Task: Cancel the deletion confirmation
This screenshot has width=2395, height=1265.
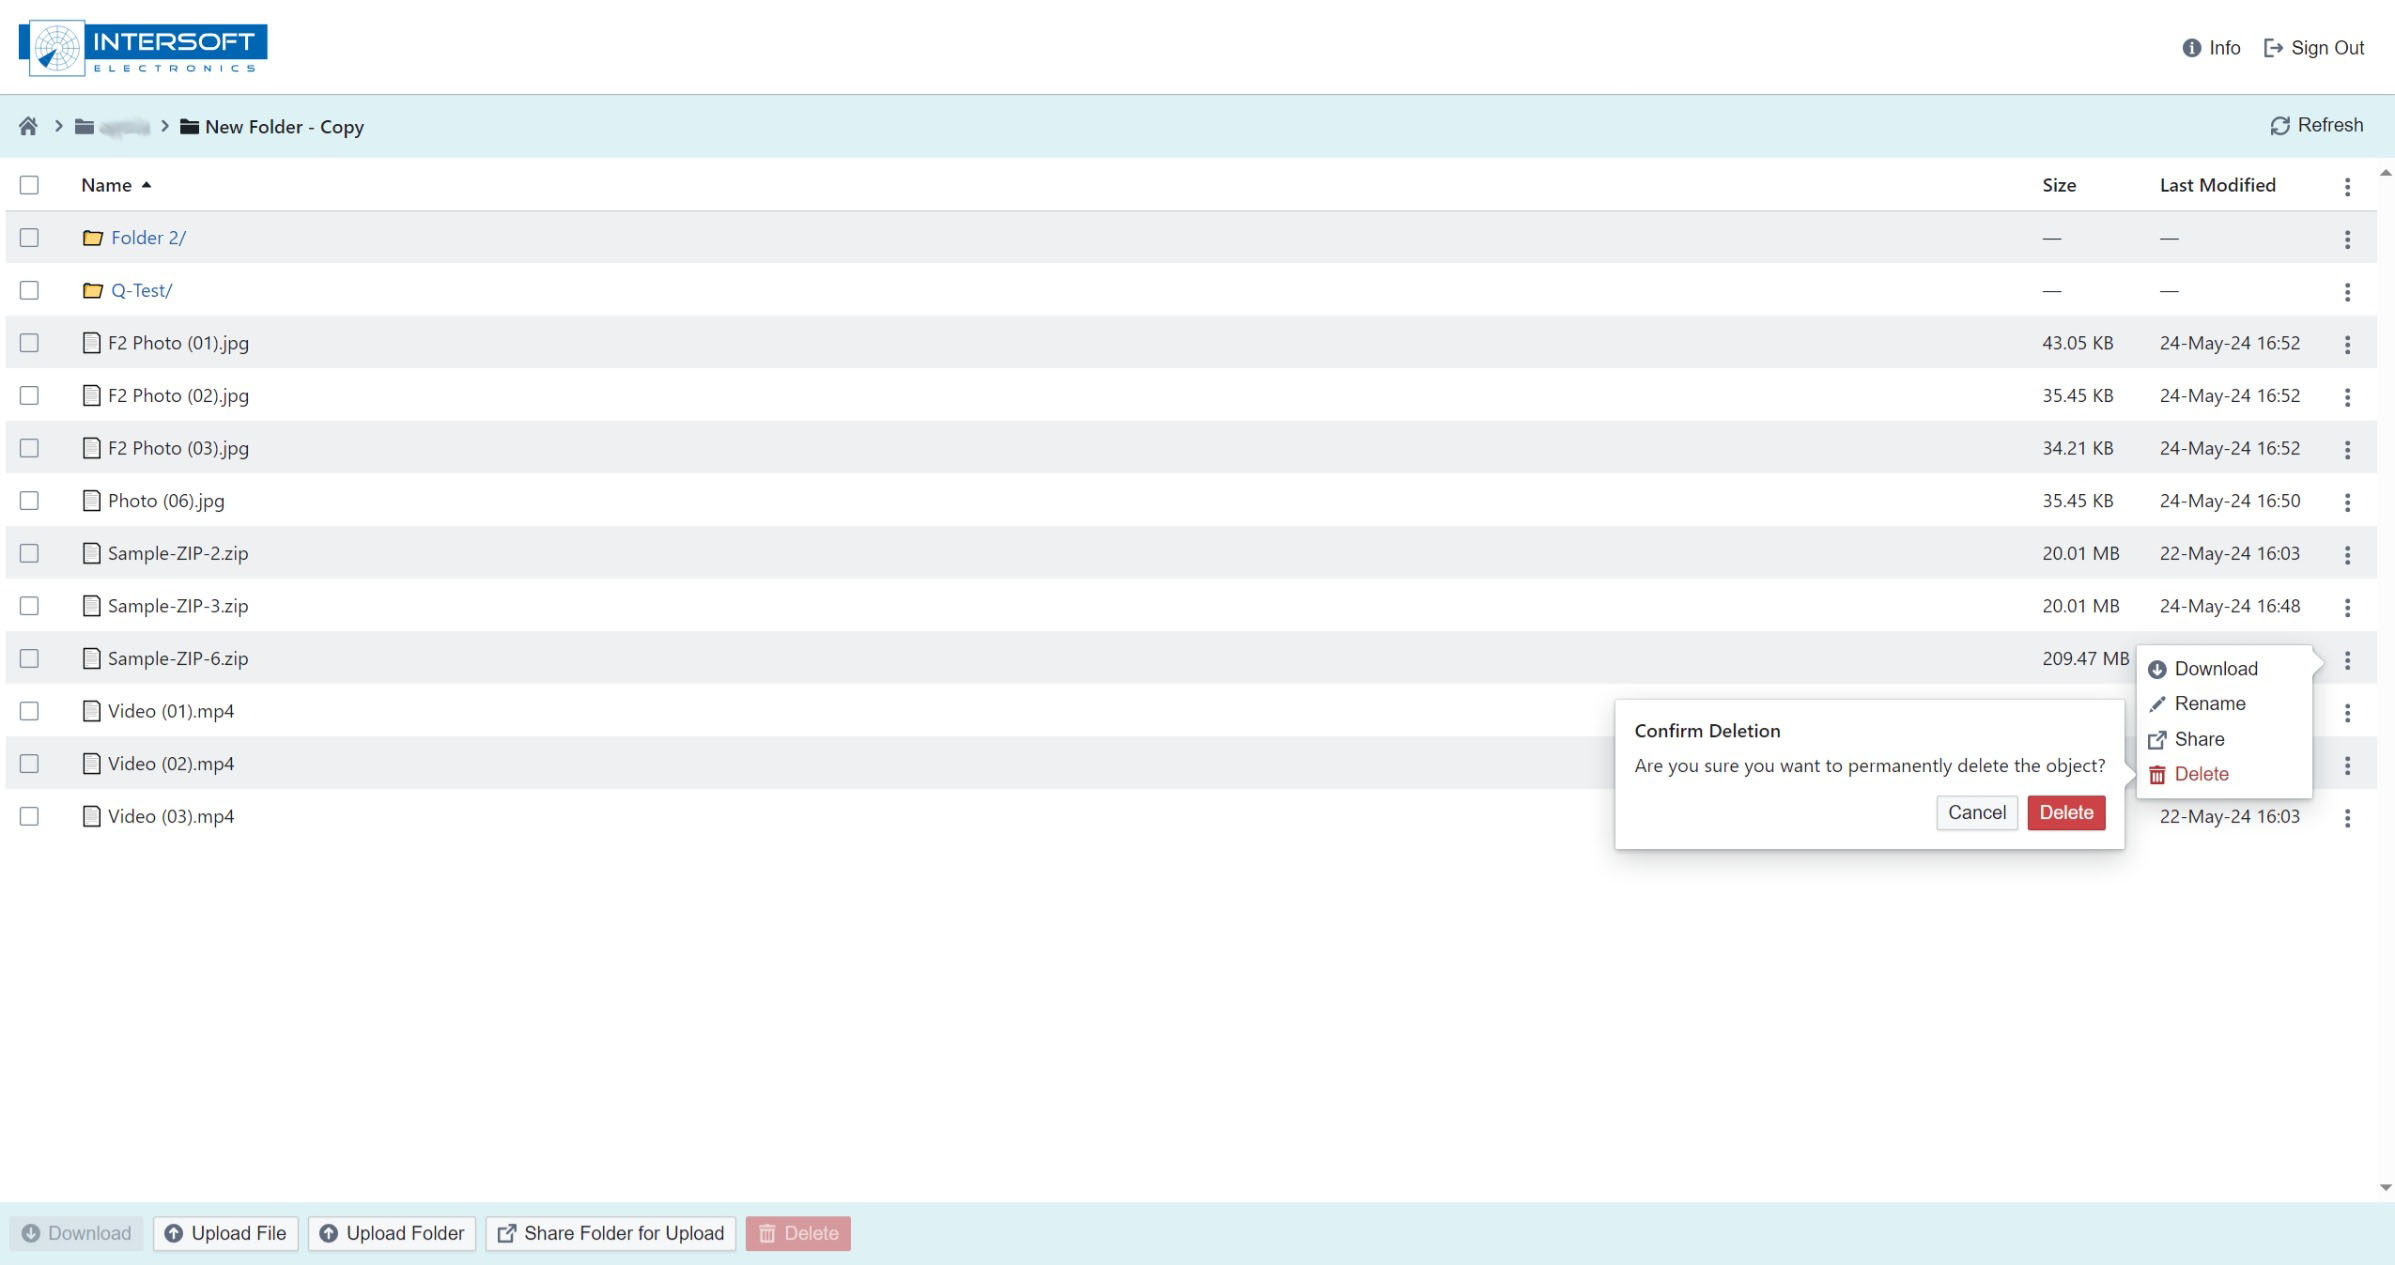Action: [1976, 813]
